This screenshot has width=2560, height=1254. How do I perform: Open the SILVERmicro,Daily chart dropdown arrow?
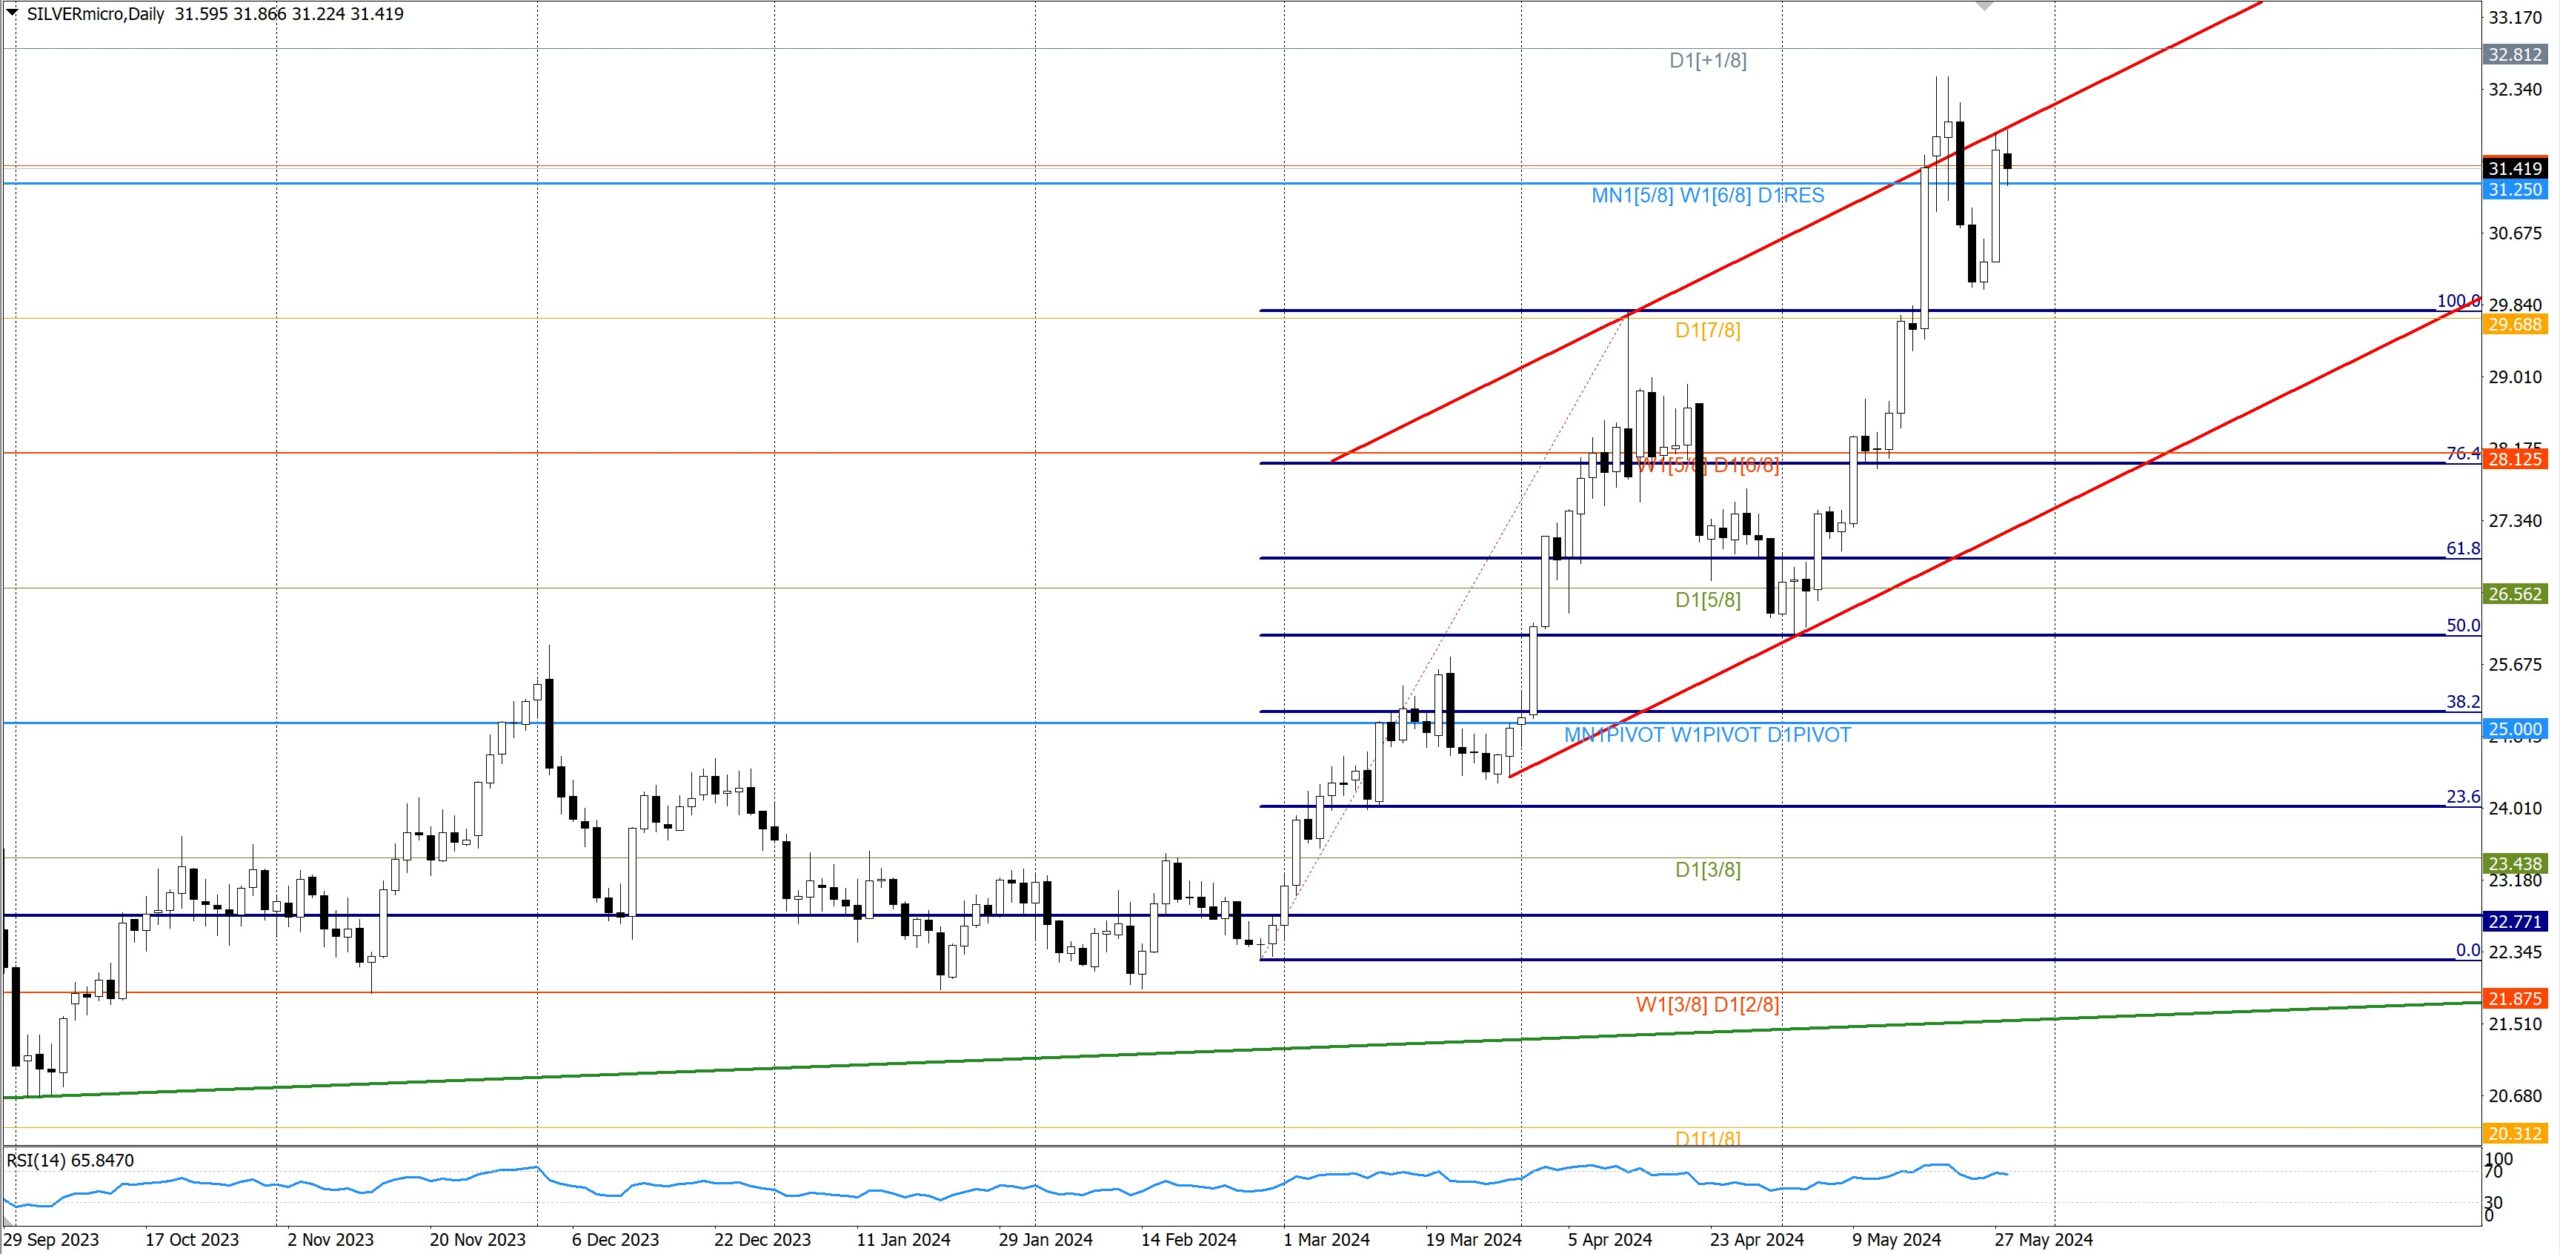click(13, 13)
